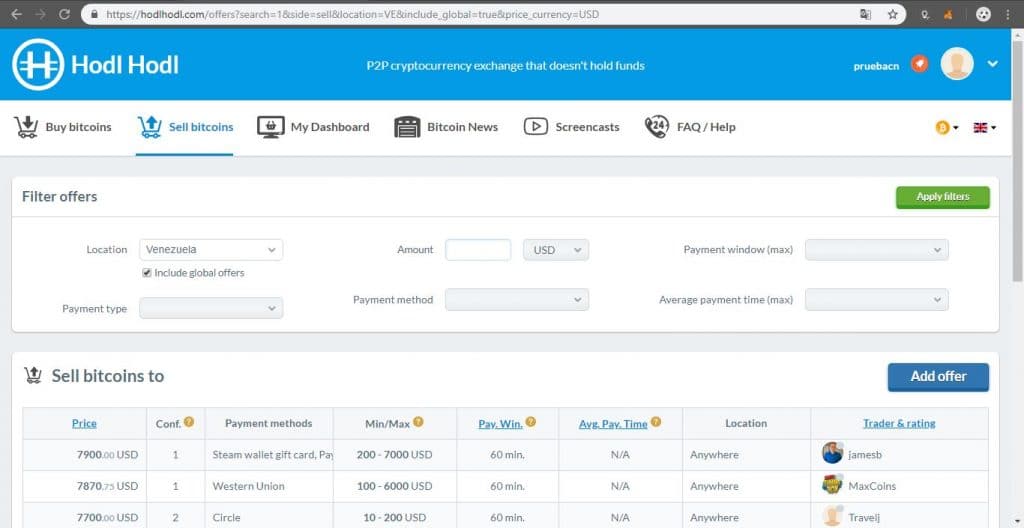Image resolution: width=1024 pixels, height=528 pixels.
Task: Click the 100 - 6000 USD range cell
Action: (x=394, y=486)
